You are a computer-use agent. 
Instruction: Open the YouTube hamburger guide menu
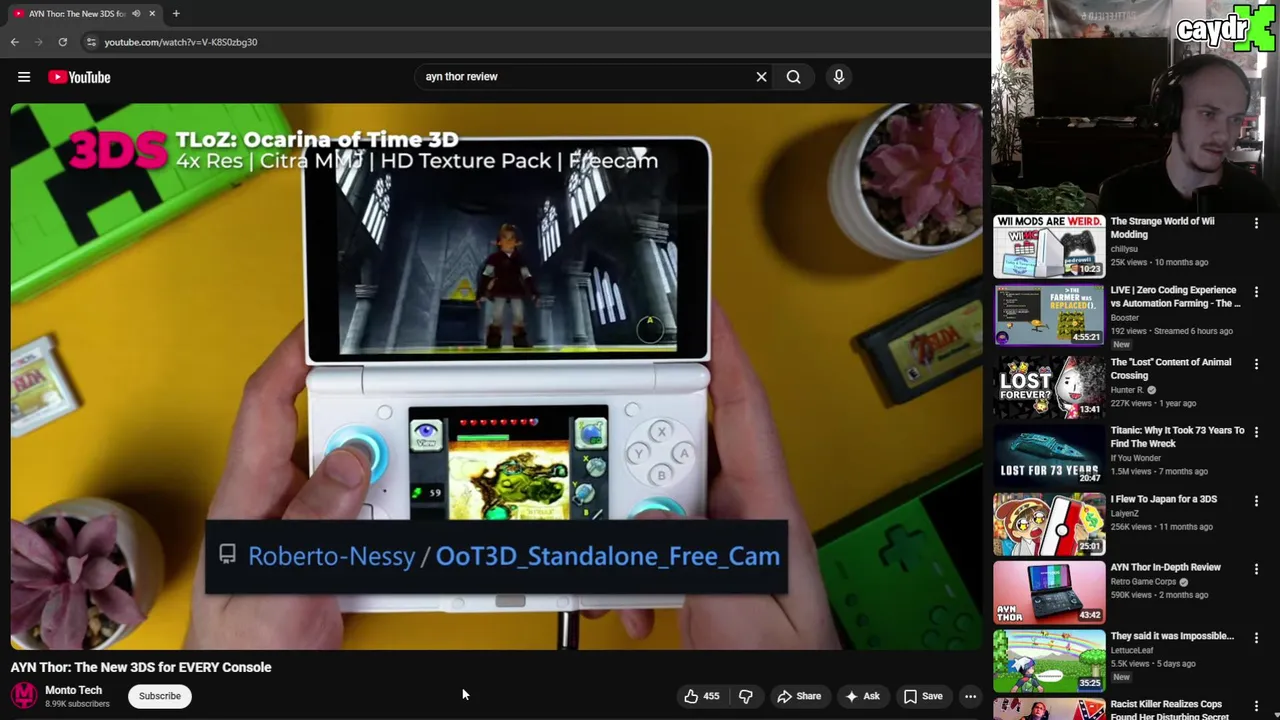tap(24, 77)
